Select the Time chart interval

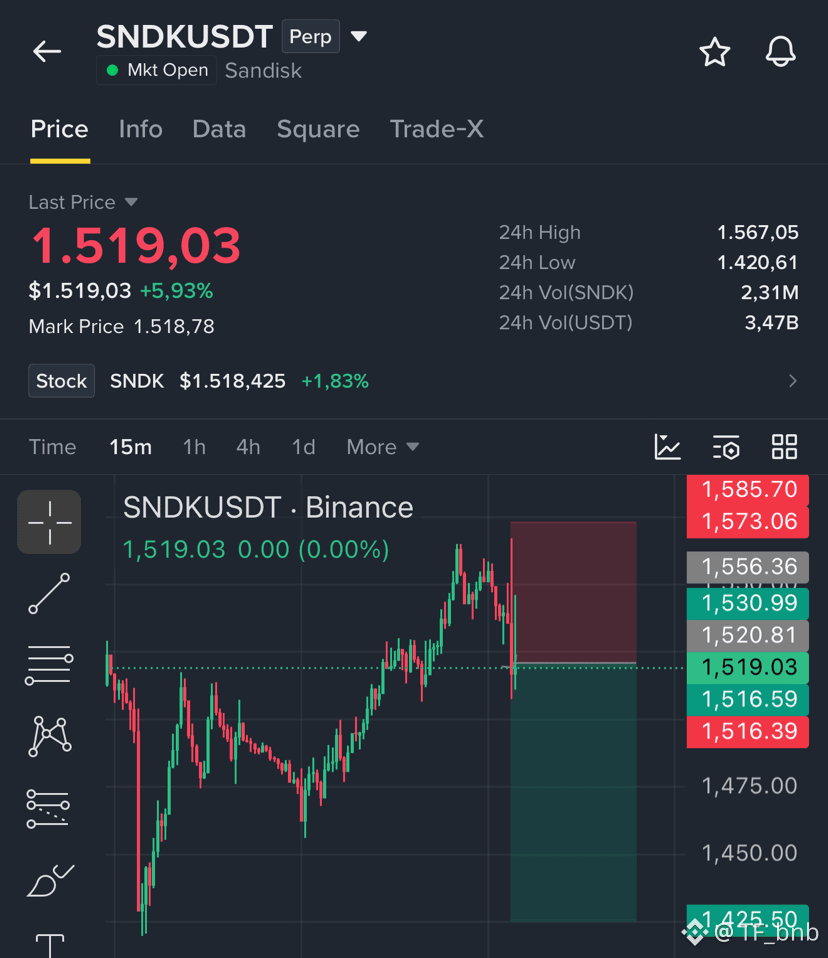pos(53,447)
